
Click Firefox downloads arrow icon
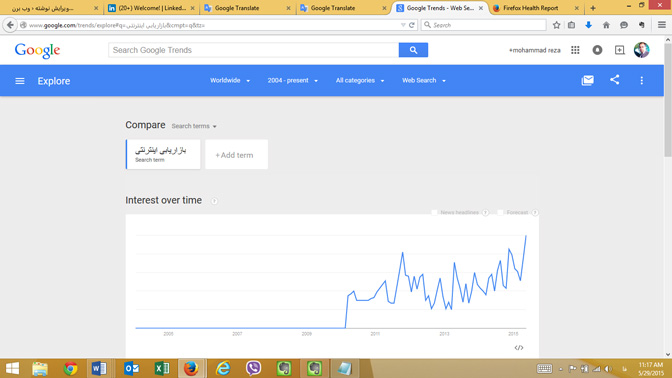click(588, 25)
